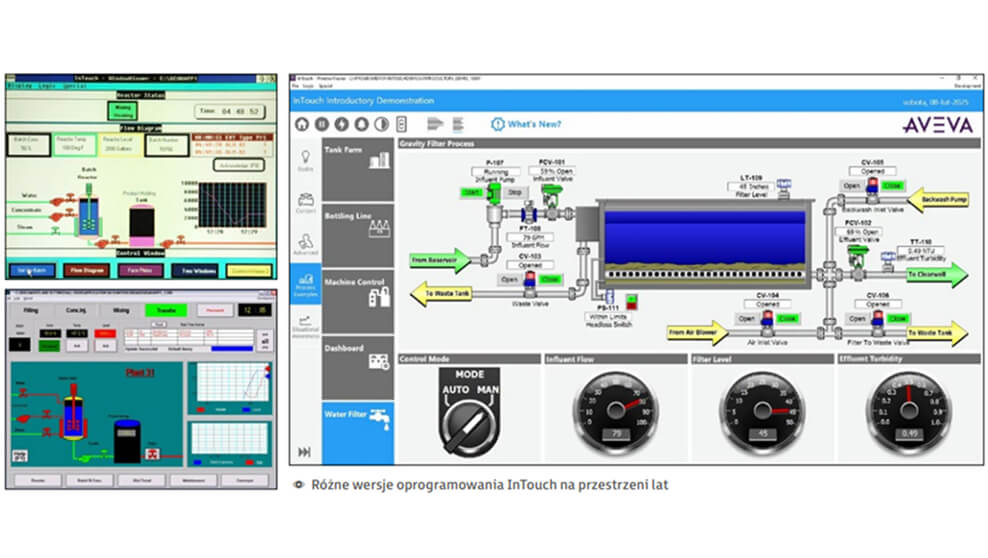Select the light bulb Basics sidebar icon
The height and width of the screenshot is (558, 988).
coord(305,161)
